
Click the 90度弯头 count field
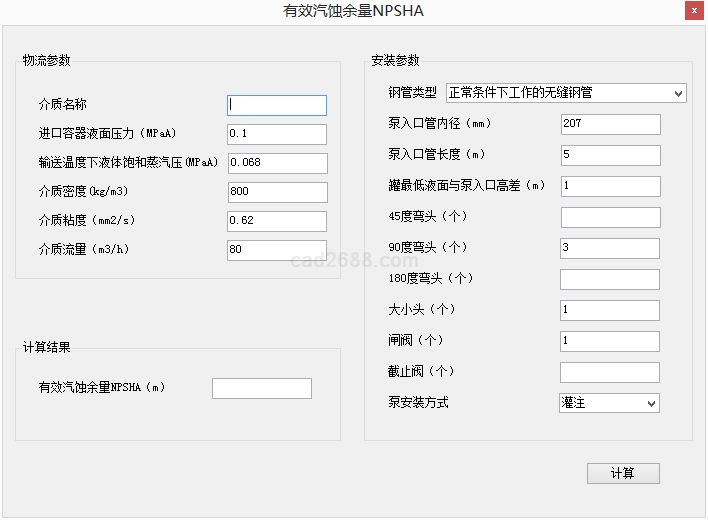coord(610,248)
